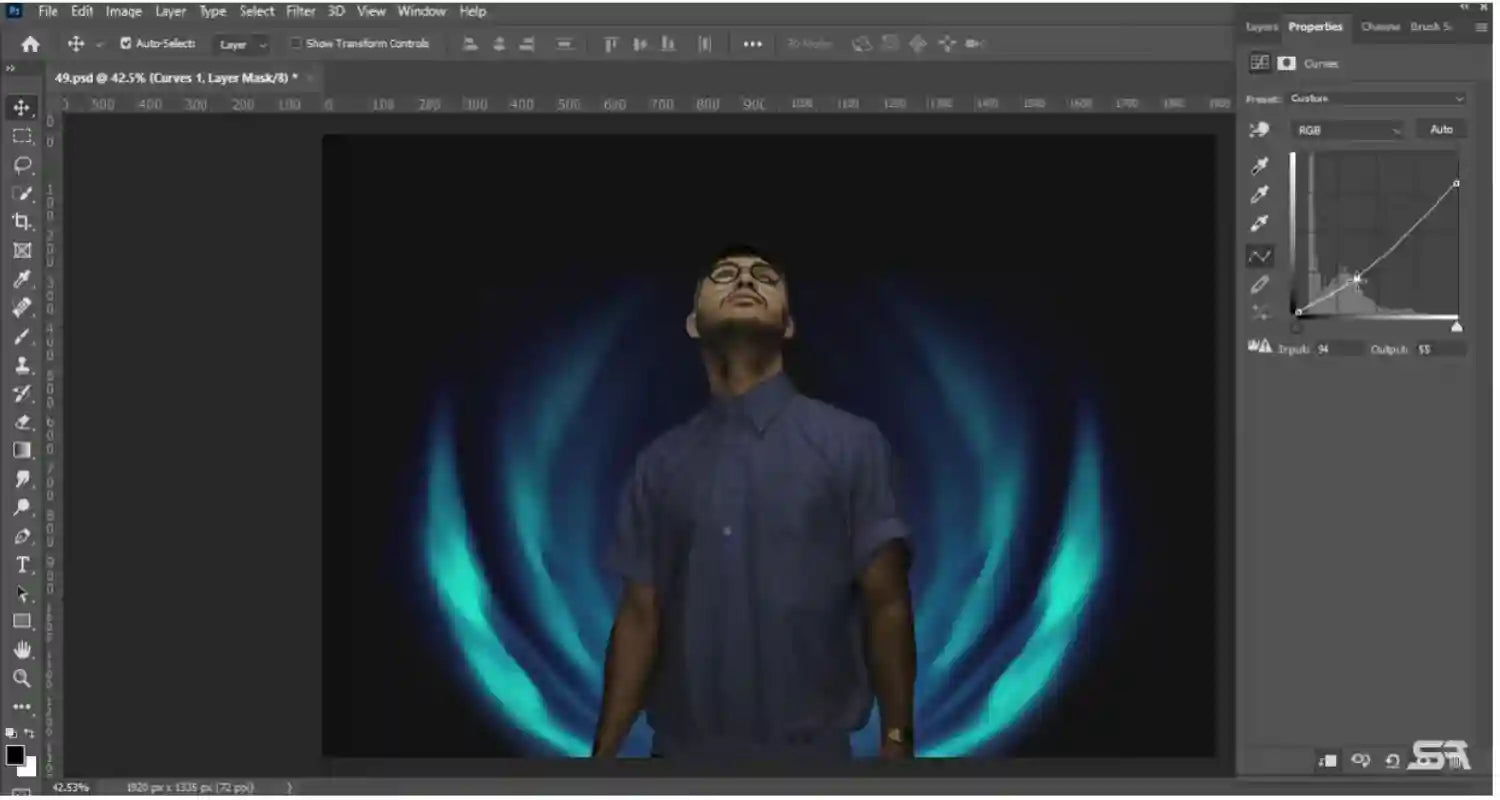Open the Image menu

pyautogui.click(x=124, y=12)
